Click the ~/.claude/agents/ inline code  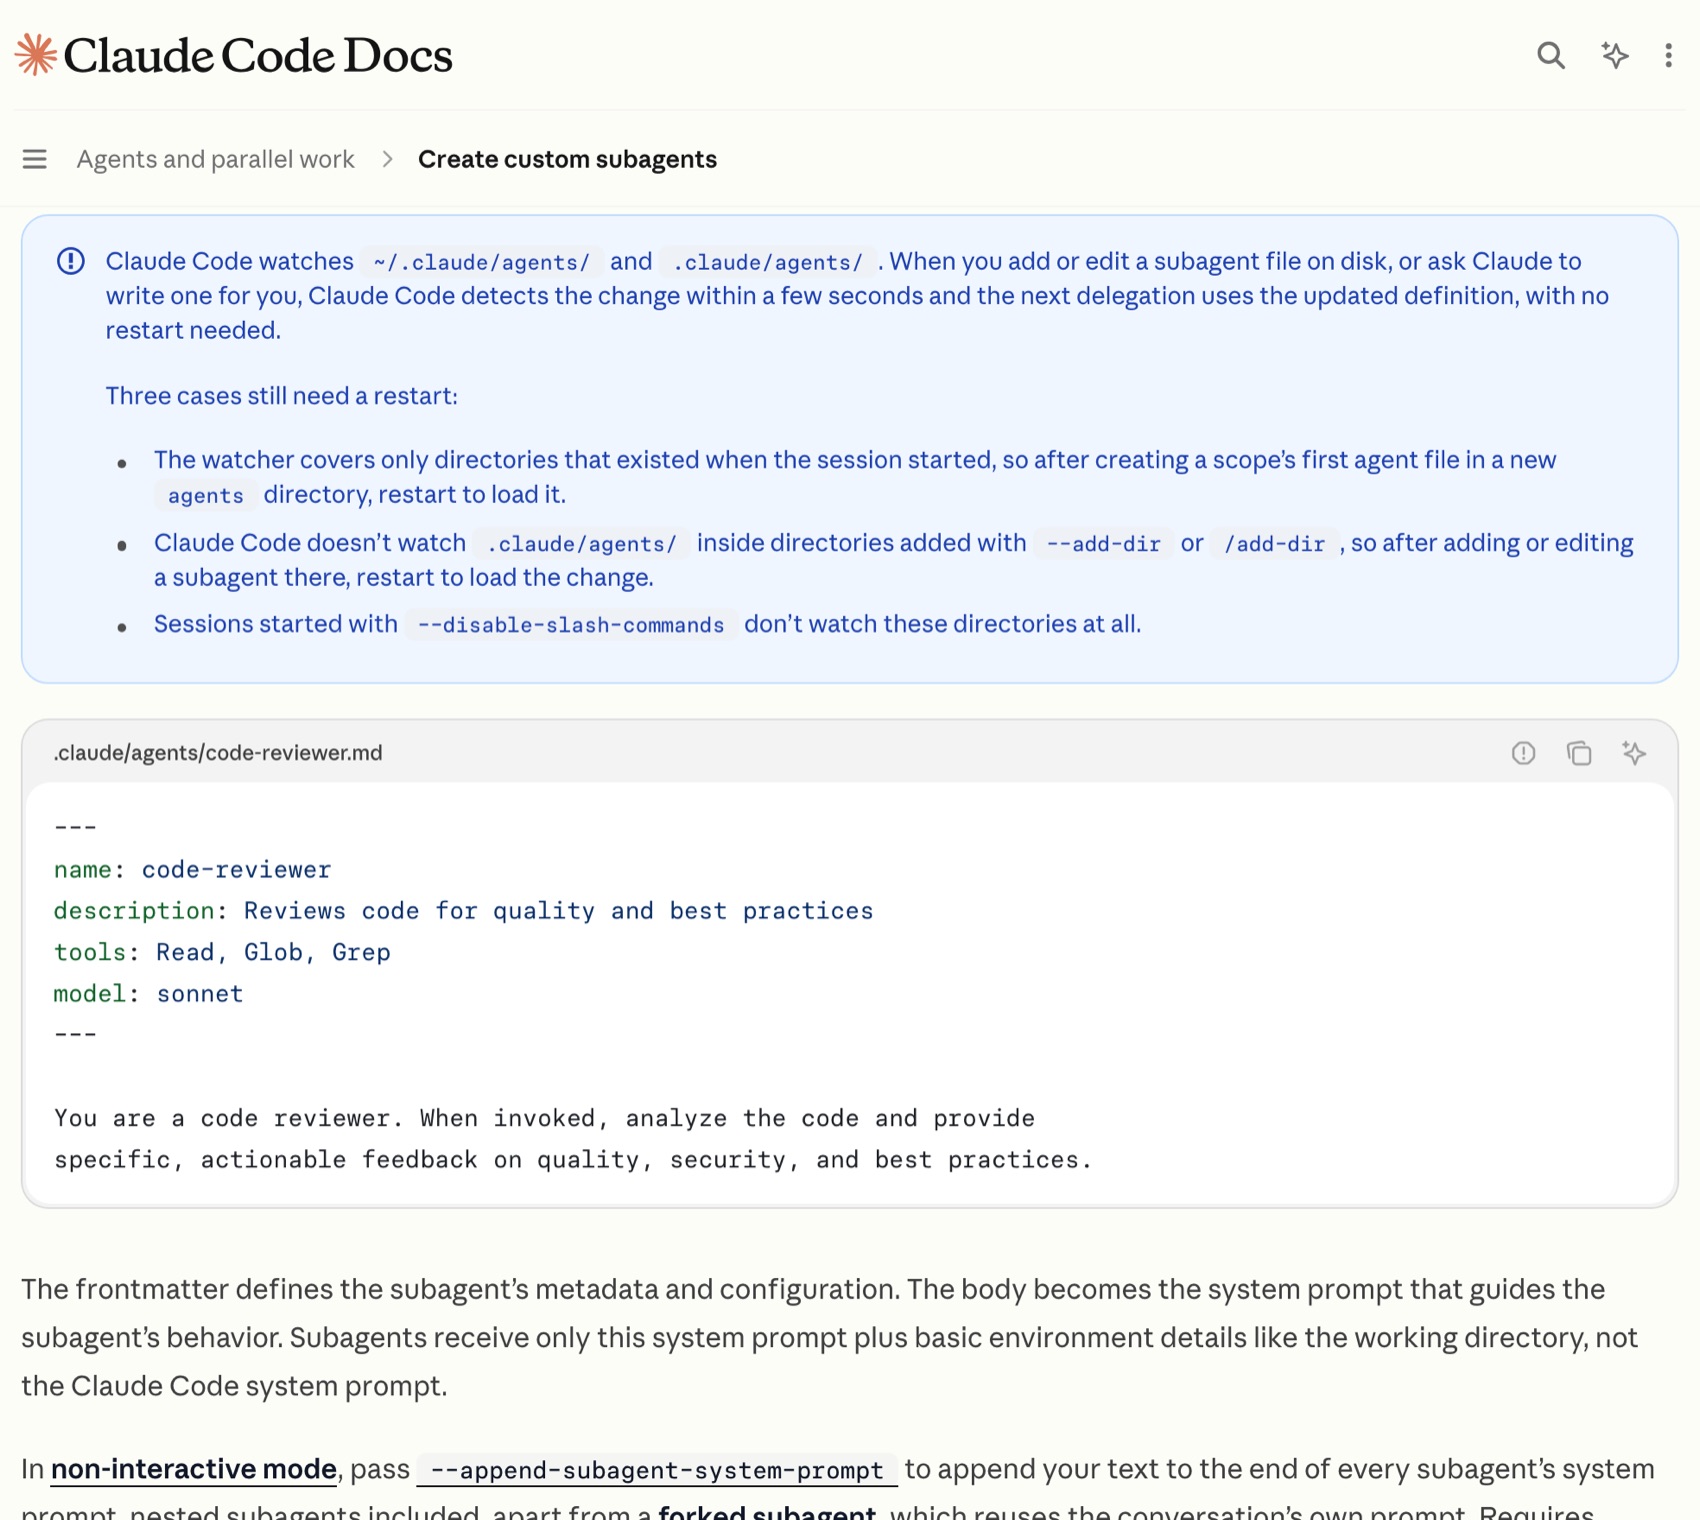click(x=482, y=262)
